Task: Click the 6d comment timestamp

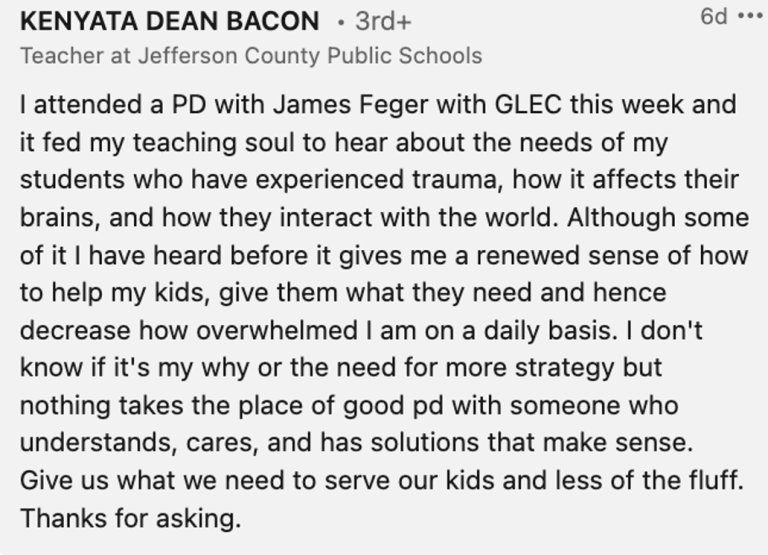Action: click(714, 17)
